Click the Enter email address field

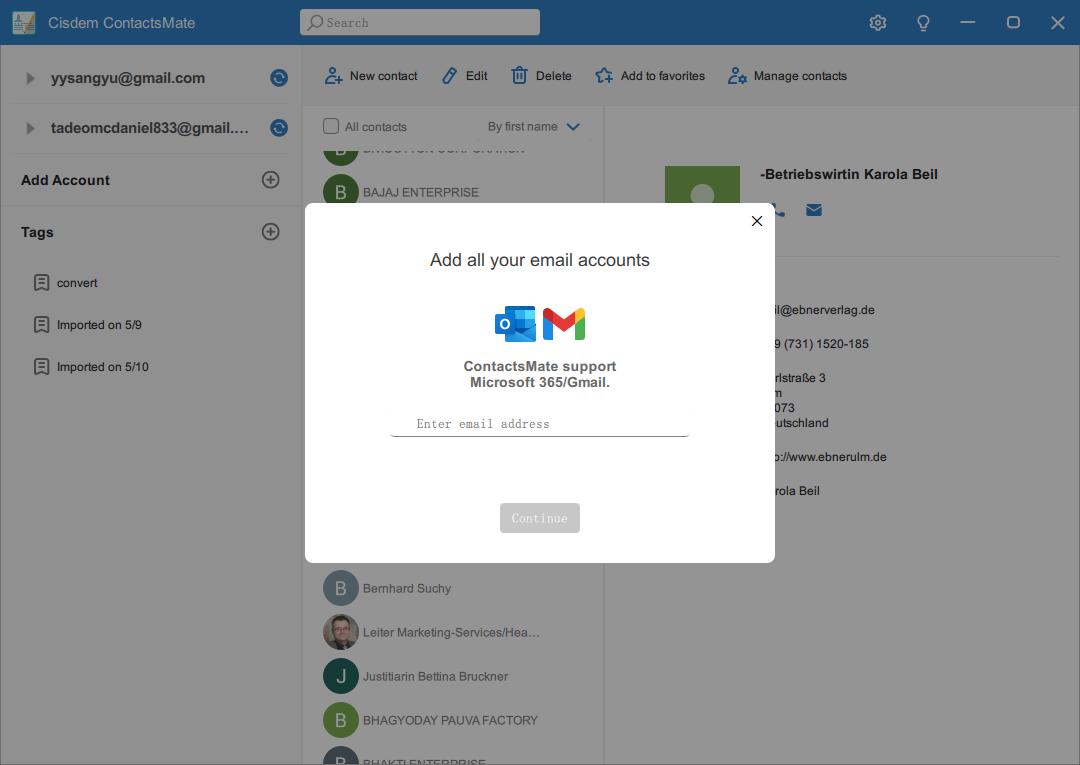539,423
